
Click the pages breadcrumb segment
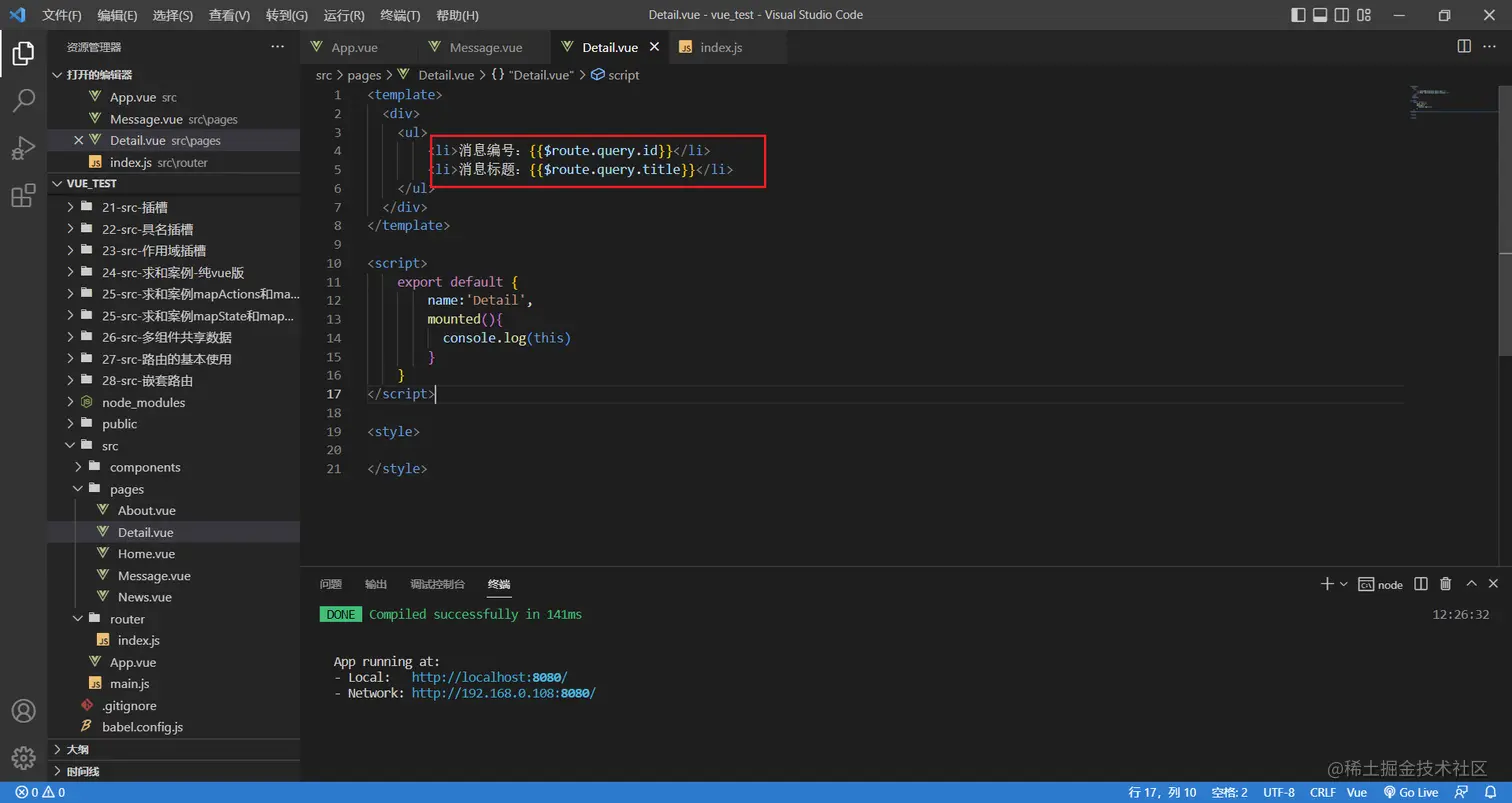pyautogui.click(x=364, y=75)
